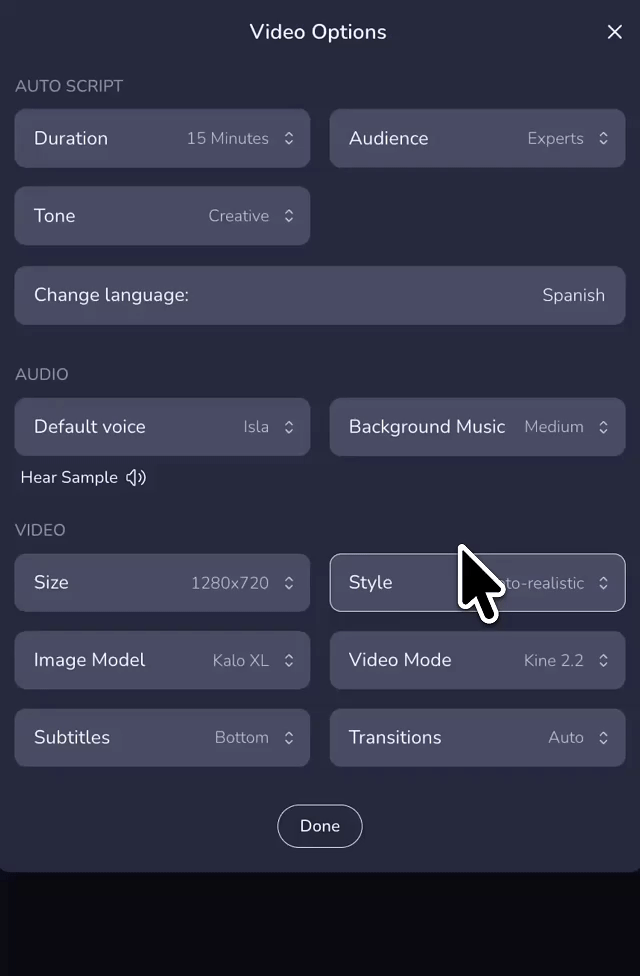
Task: Click the Background Music chevron icon
Action: click(x=605, y=427)
